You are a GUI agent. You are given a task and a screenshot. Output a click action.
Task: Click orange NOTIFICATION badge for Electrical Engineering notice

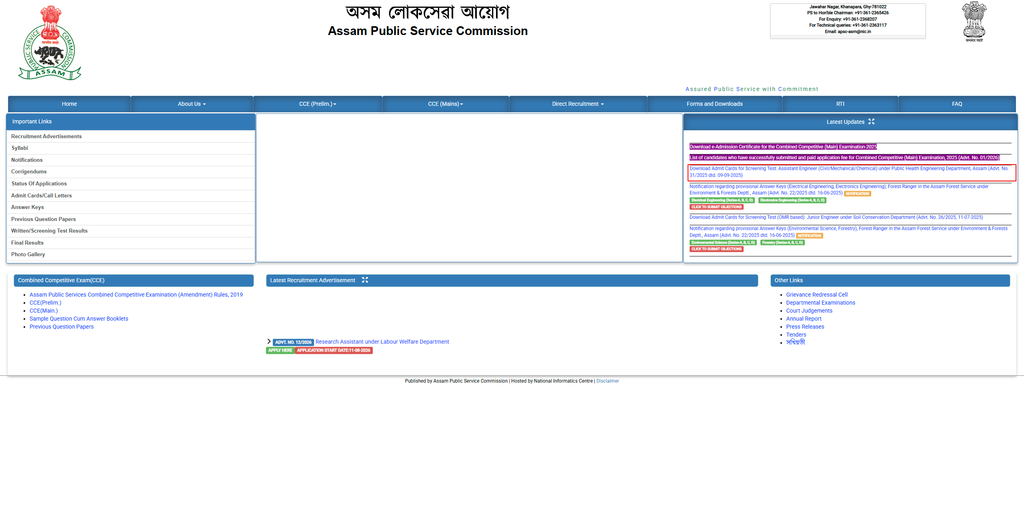point(857,194)
